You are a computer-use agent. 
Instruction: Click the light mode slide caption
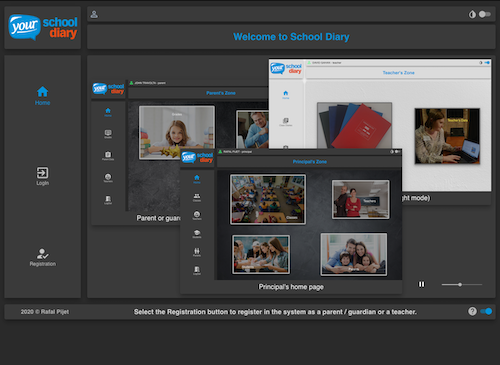(x=416, y=198)
